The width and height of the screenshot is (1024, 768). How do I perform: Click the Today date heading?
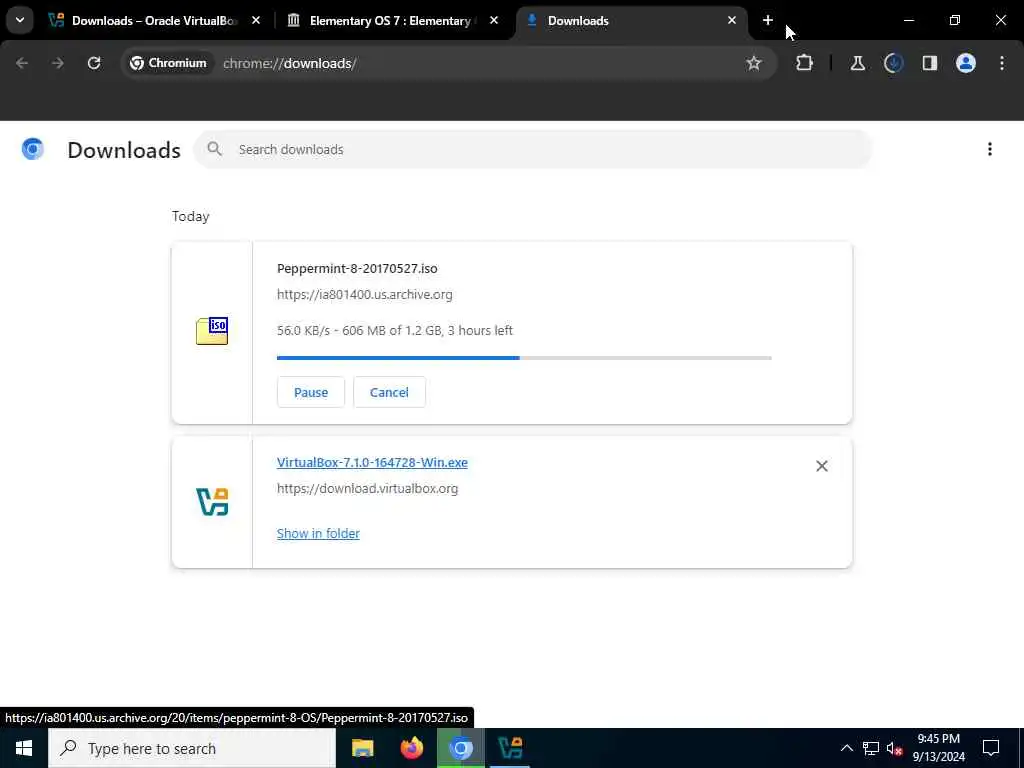click(190, 216)
